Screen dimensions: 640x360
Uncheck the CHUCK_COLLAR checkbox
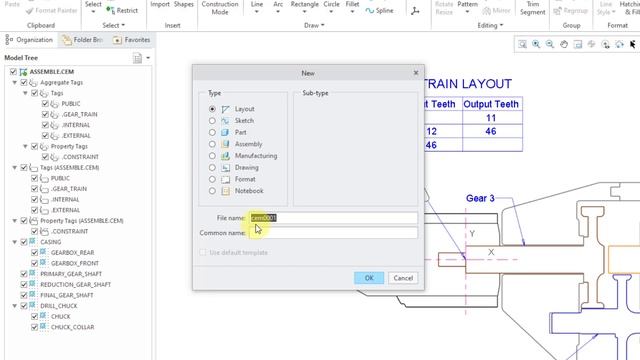pyautogui.click(x=34, y=327)
